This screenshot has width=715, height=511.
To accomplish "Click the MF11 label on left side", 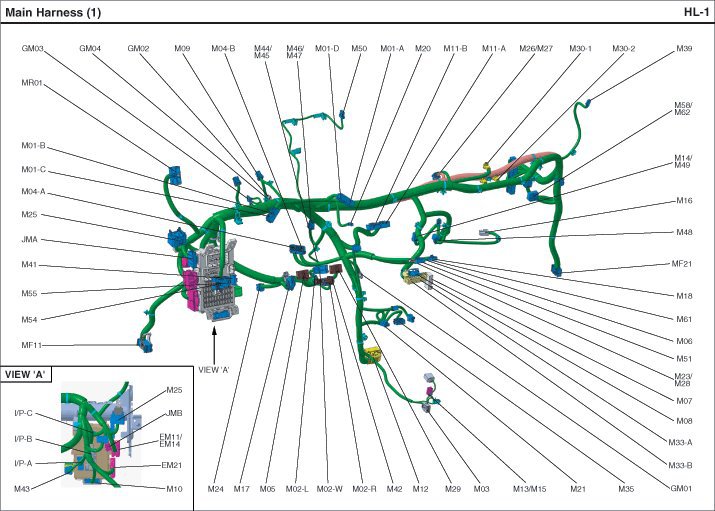I will click(33, 345).
